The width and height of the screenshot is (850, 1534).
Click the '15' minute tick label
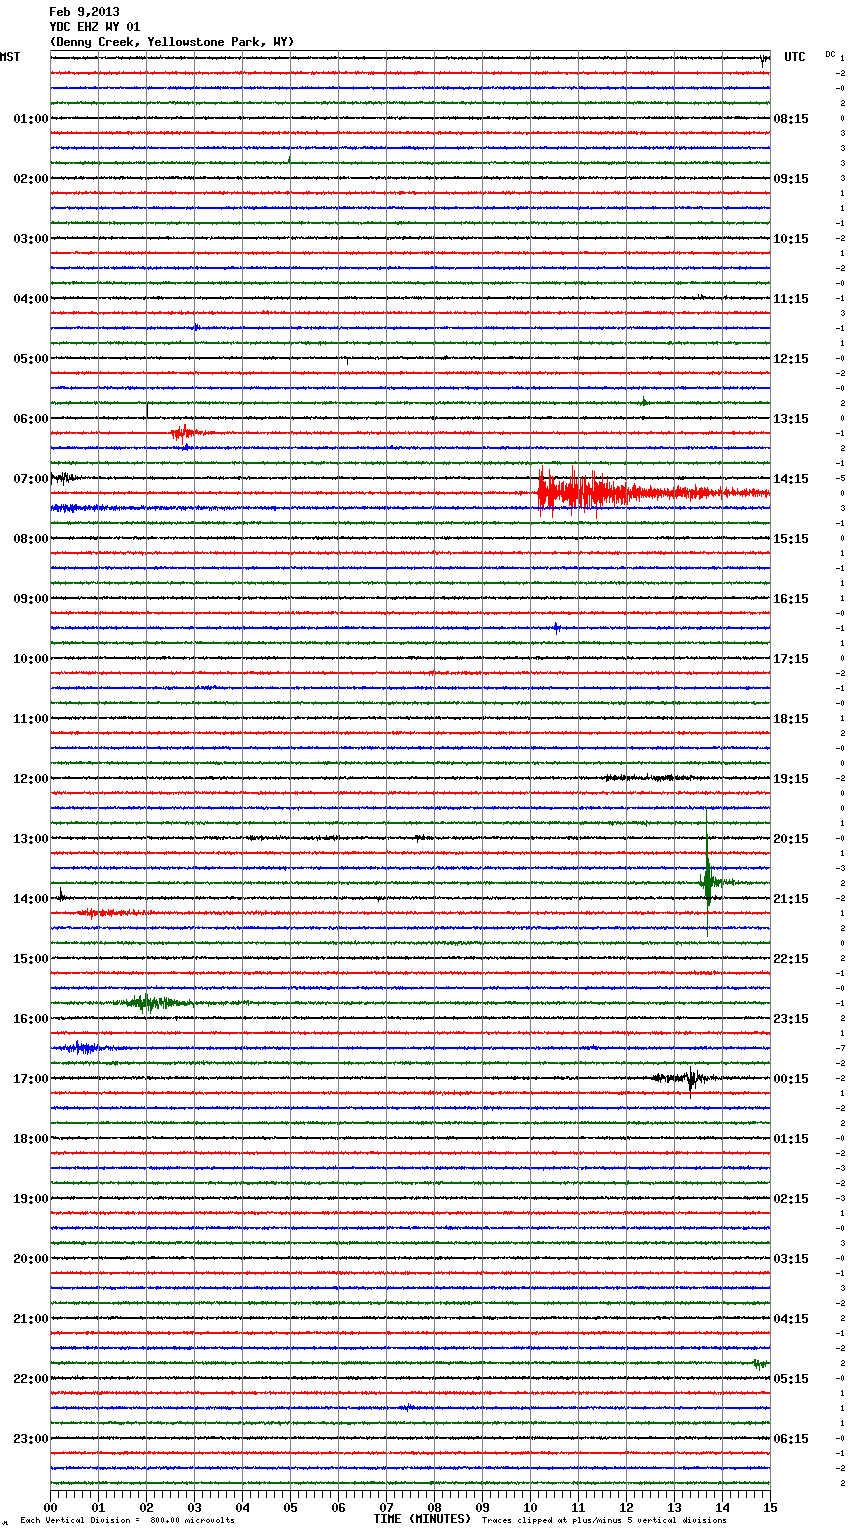point(770,1508)
